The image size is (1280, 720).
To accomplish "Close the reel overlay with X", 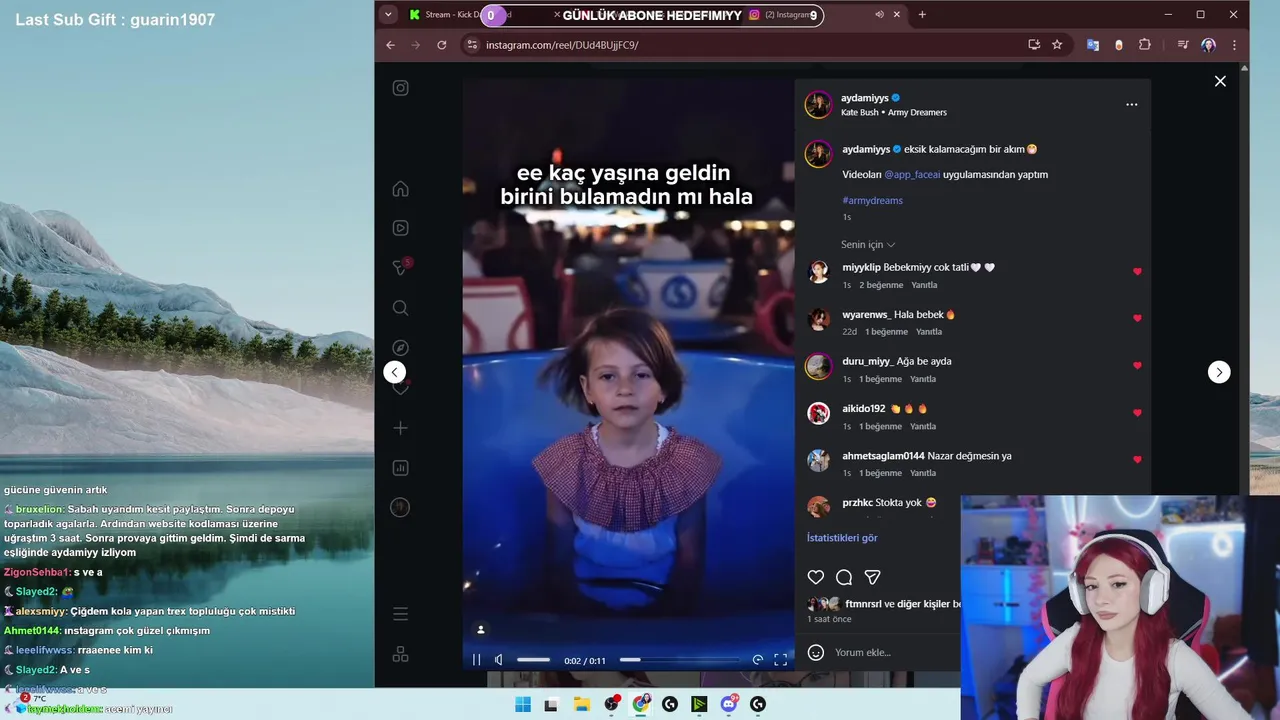I will 1220,81.
